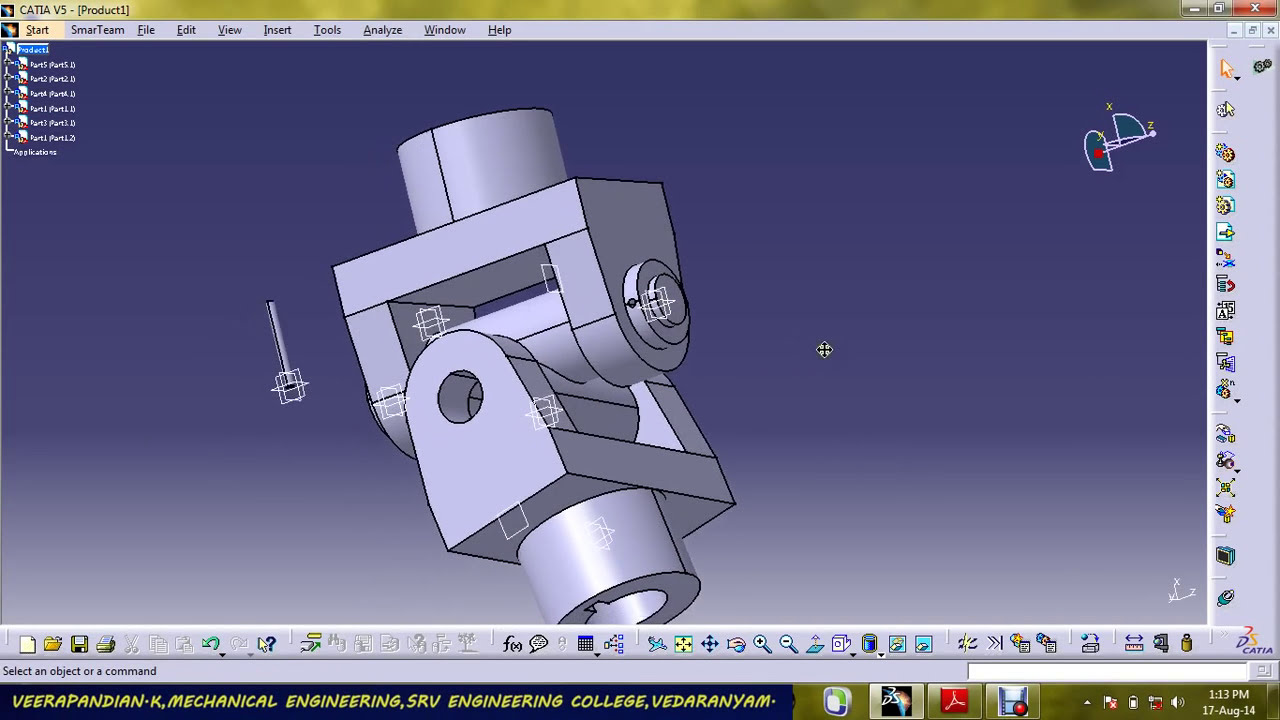This screenshot has width=1280, height=720.
Task: Click the CATIA taskbar icon
Action: [x=896, y=701]
